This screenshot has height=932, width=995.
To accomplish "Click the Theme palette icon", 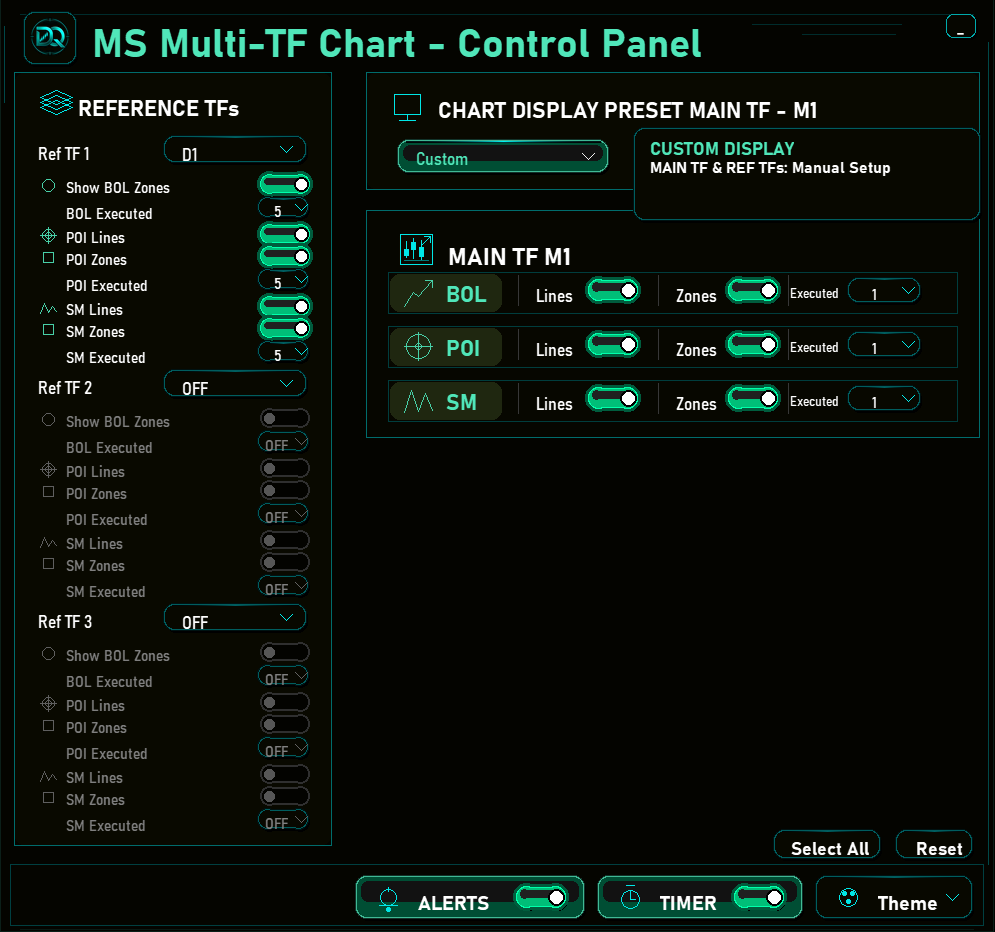I will 848,898.
